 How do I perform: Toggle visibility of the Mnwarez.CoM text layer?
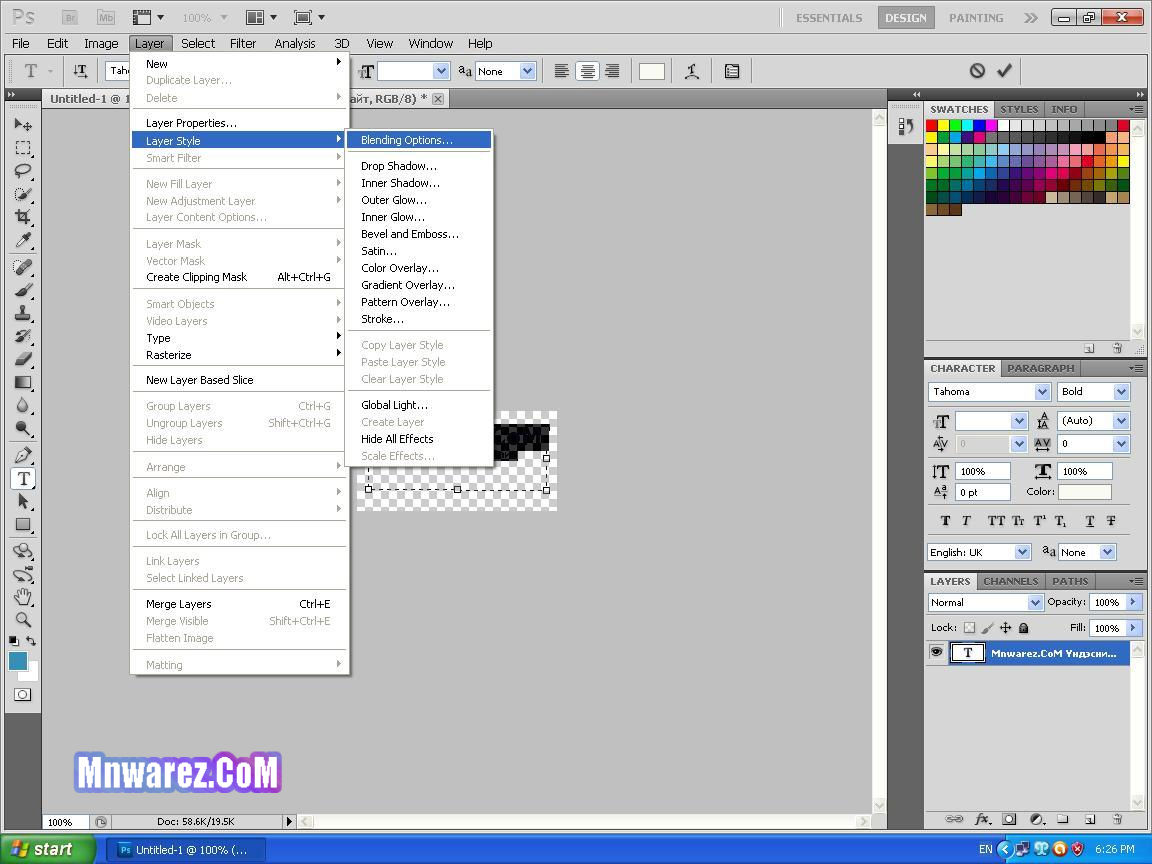(x=937, y=652)
